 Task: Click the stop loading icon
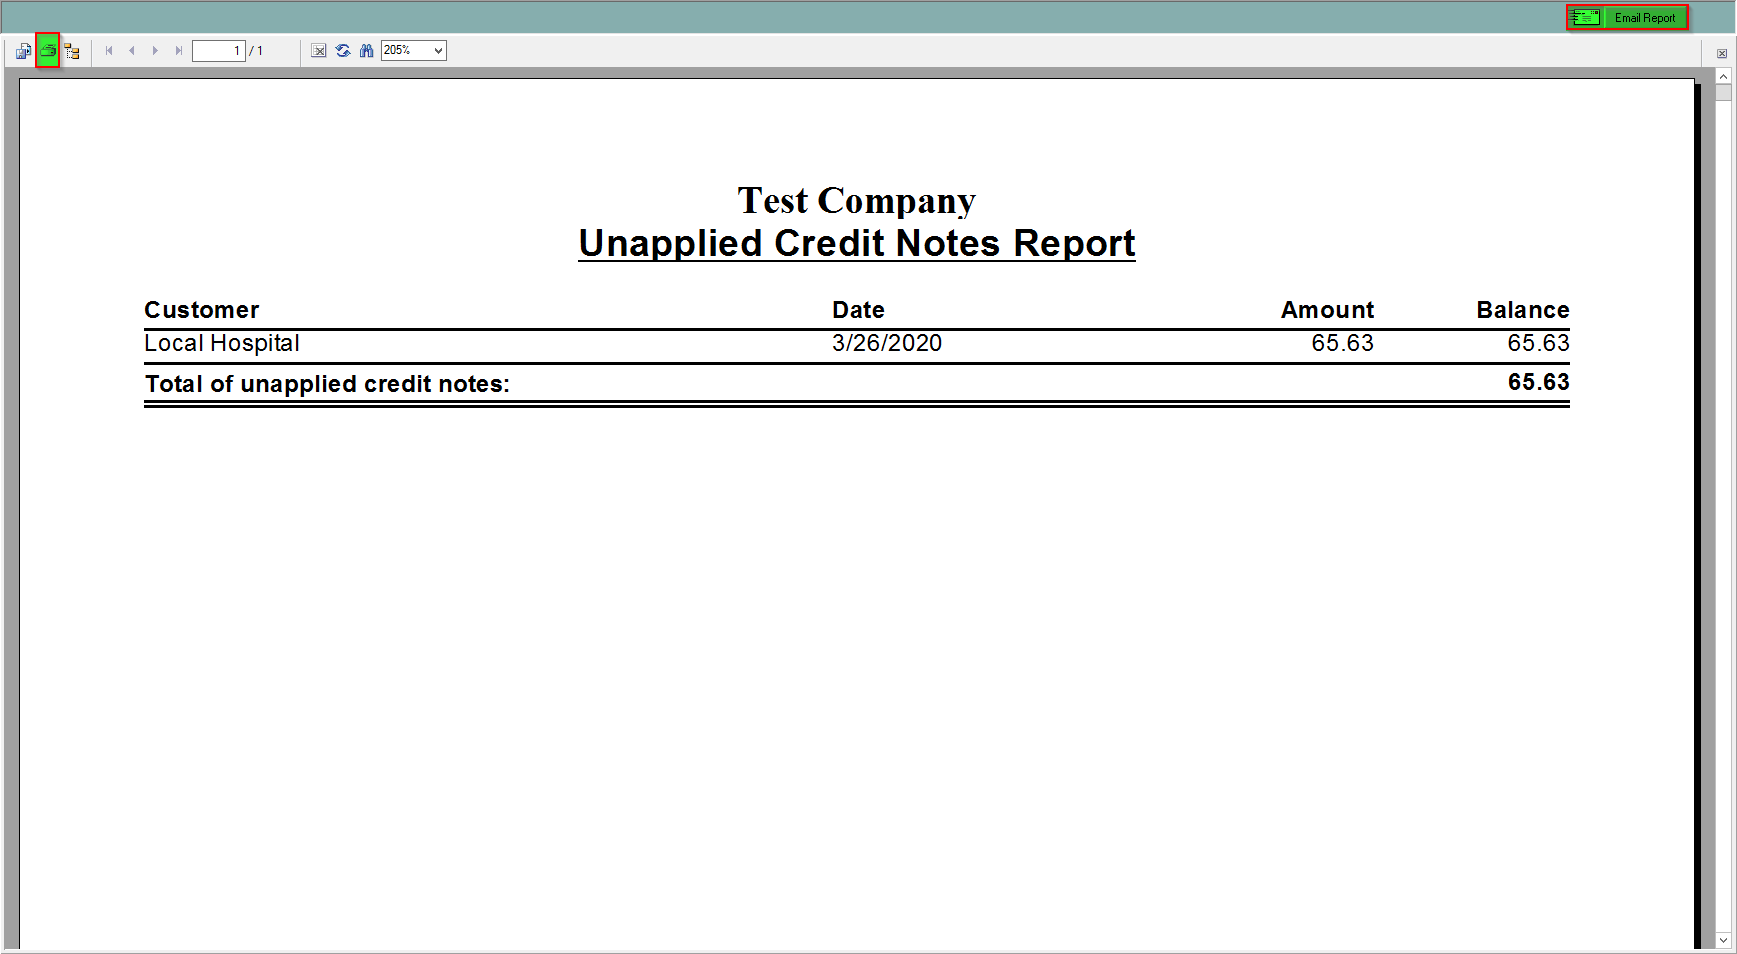(x=319, y=51)
